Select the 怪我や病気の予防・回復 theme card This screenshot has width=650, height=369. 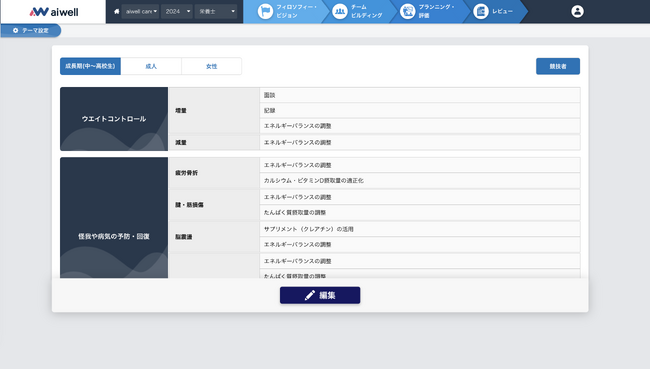114,218
